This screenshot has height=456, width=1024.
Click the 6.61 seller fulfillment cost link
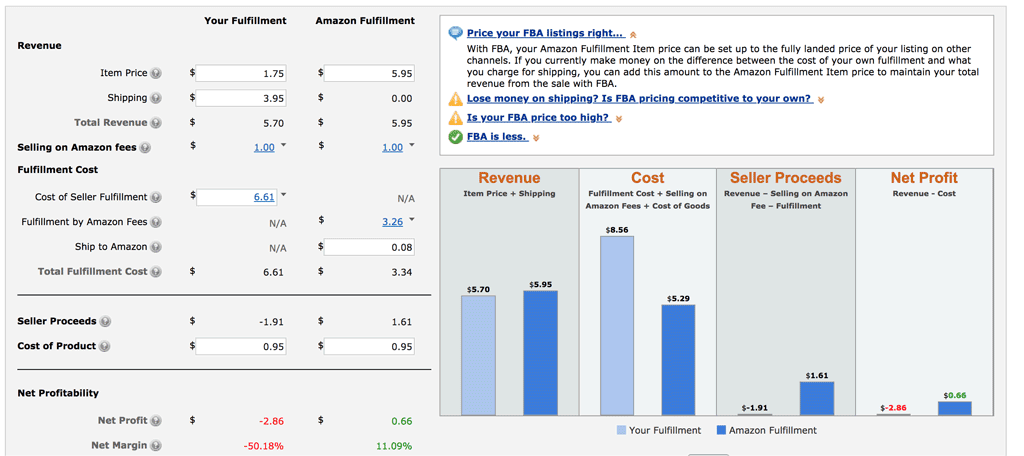tap(264, 197)
